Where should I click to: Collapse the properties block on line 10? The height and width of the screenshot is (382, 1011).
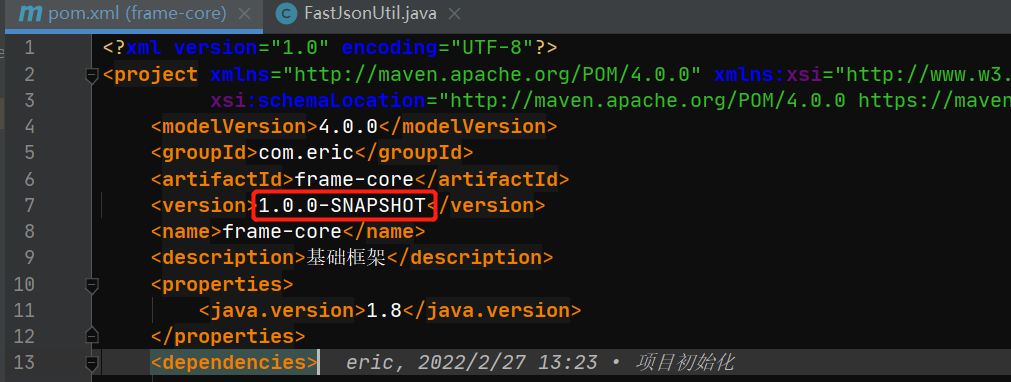point(92,285)
